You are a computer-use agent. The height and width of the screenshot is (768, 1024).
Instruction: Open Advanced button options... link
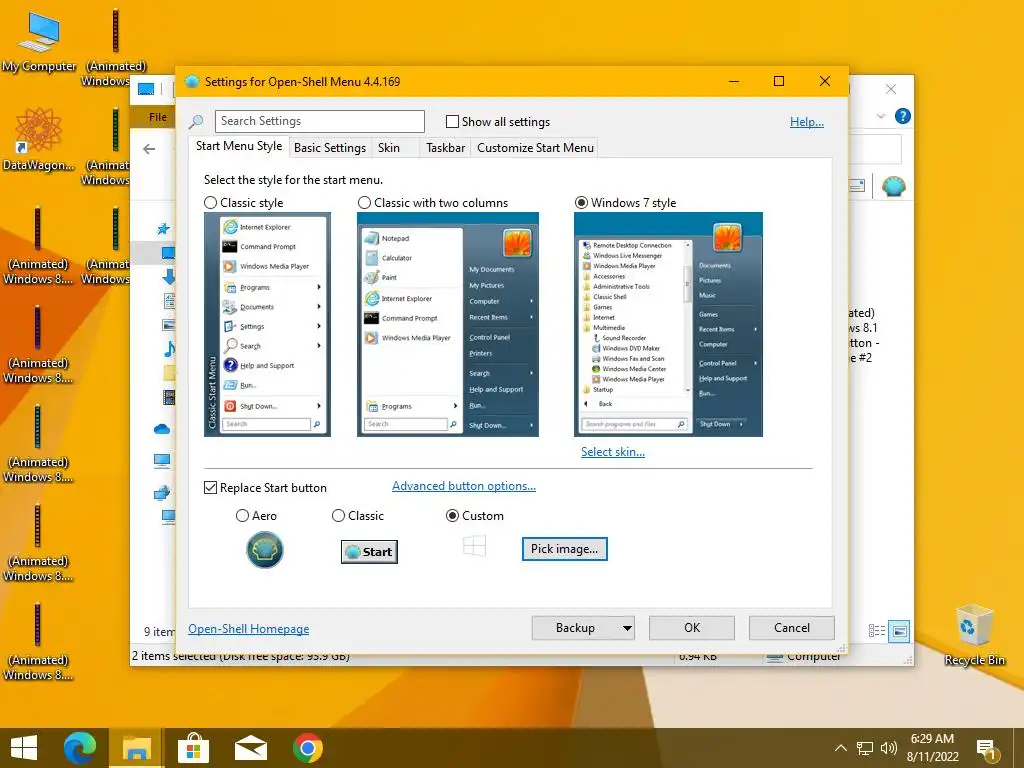[464, 486]
